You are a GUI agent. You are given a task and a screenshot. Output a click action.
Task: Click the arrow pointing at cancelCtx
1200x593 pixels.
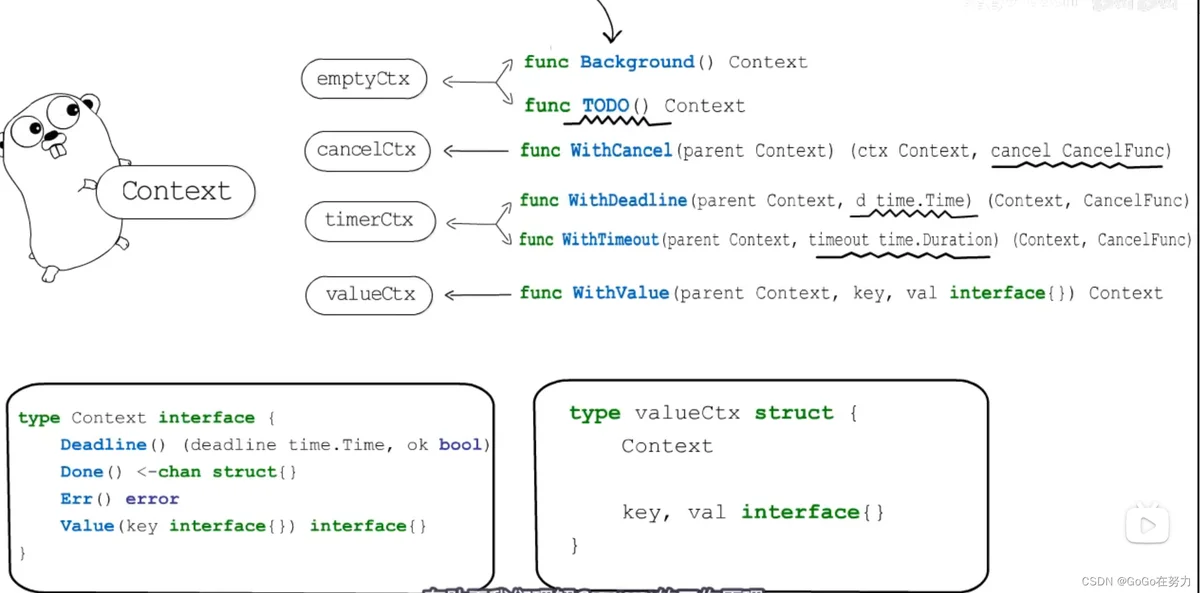click(x=476, y=151)
